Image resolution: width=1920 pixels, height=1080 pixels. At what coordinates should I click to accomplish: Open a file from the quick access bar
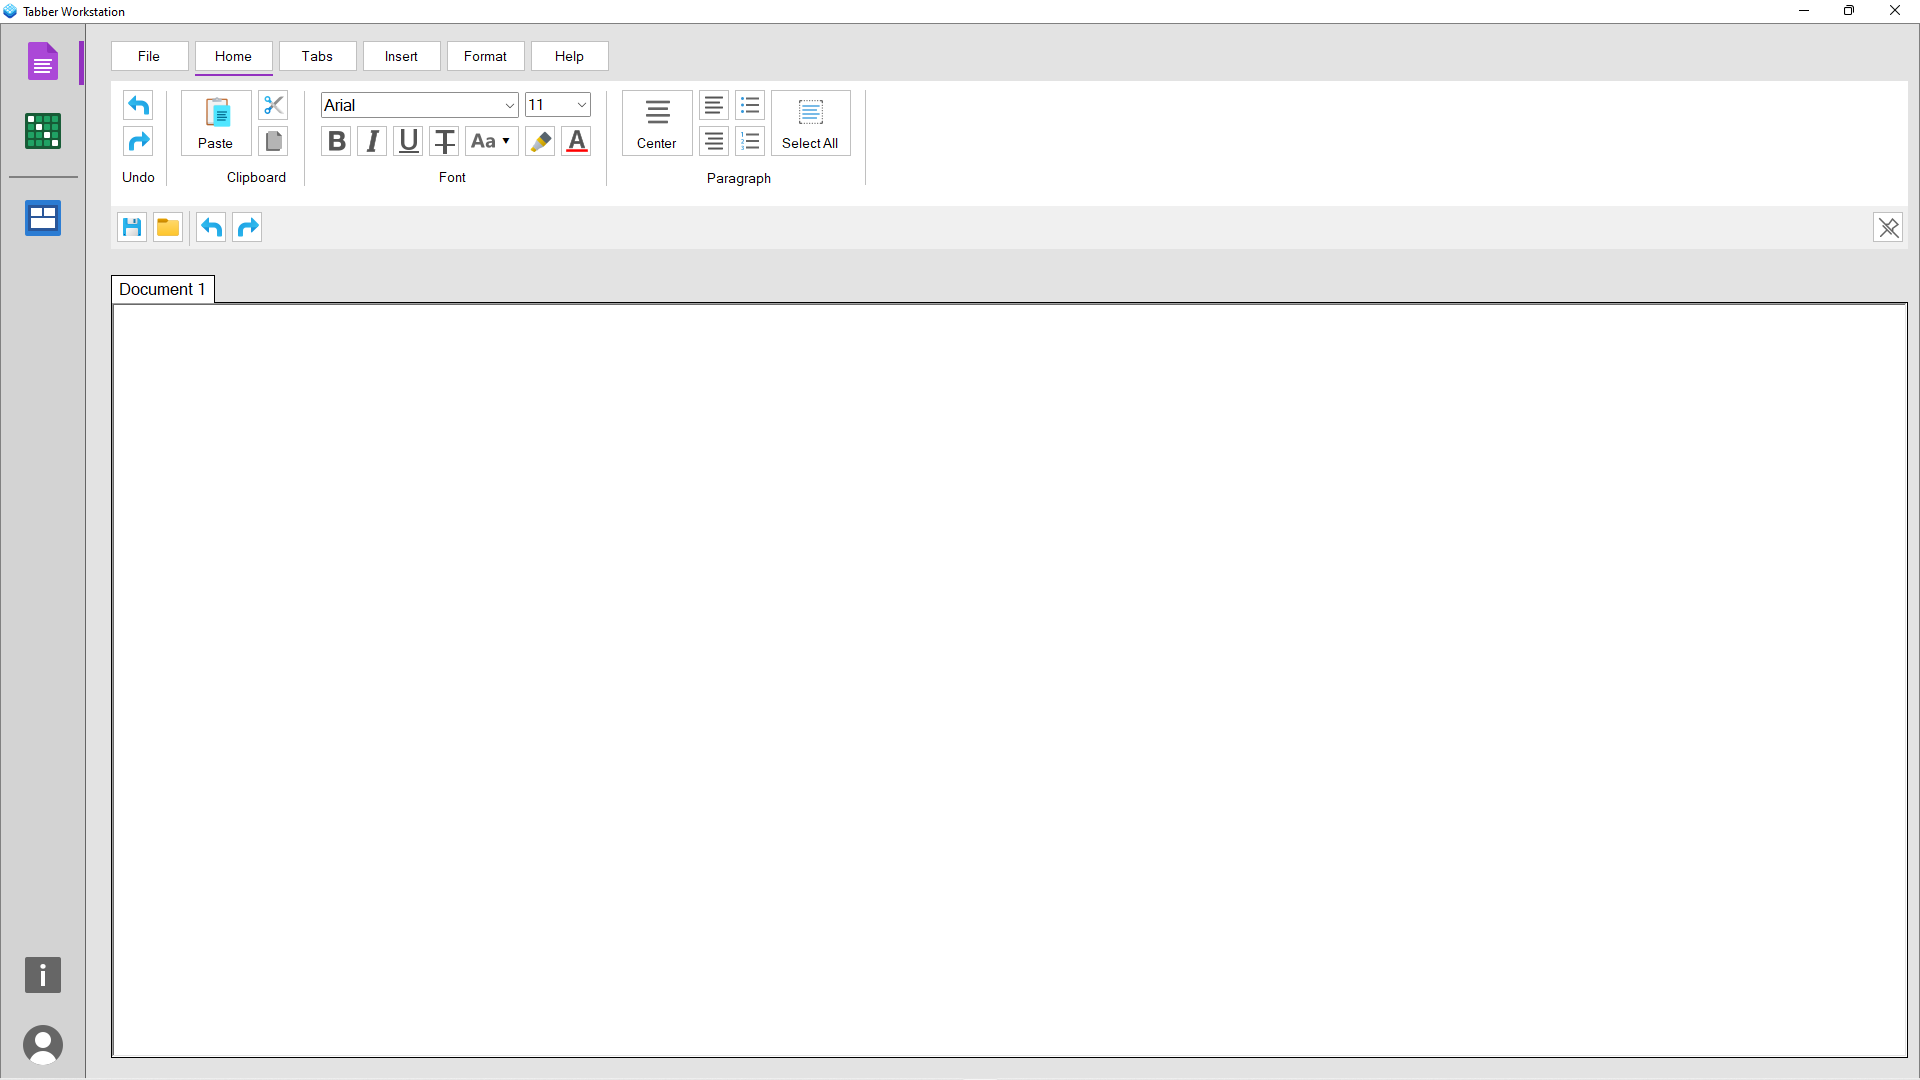pos(167,227)
